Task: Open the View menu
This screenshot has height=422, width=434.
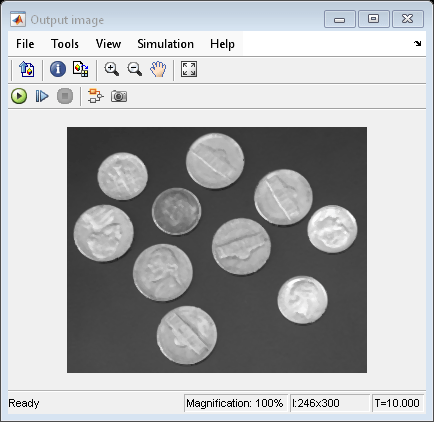Action: (x=108, y=44)
